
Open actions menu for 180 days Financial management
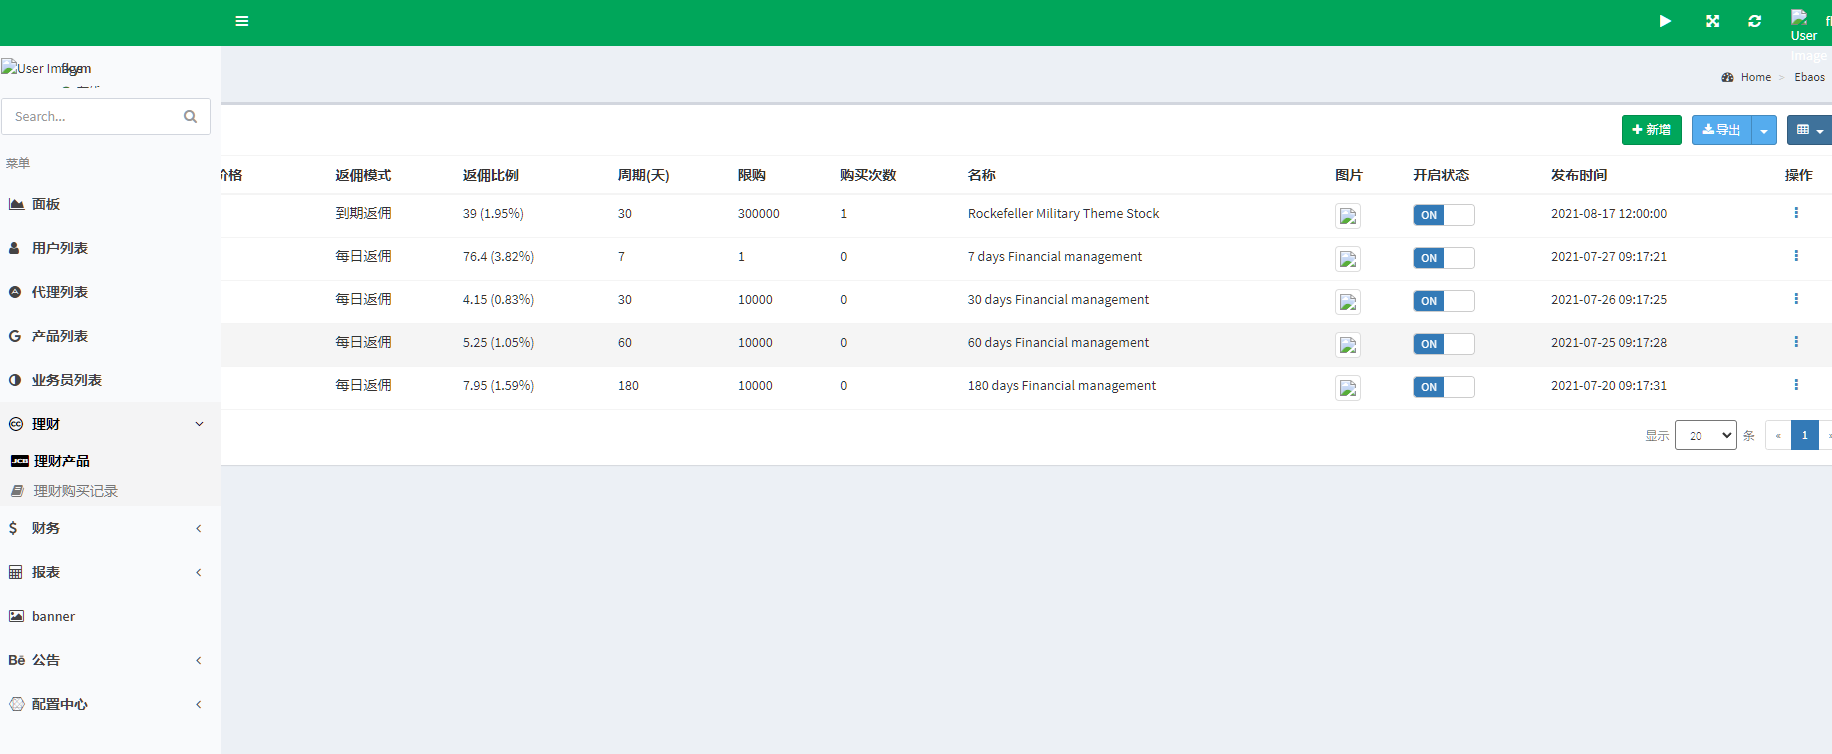1796,385
